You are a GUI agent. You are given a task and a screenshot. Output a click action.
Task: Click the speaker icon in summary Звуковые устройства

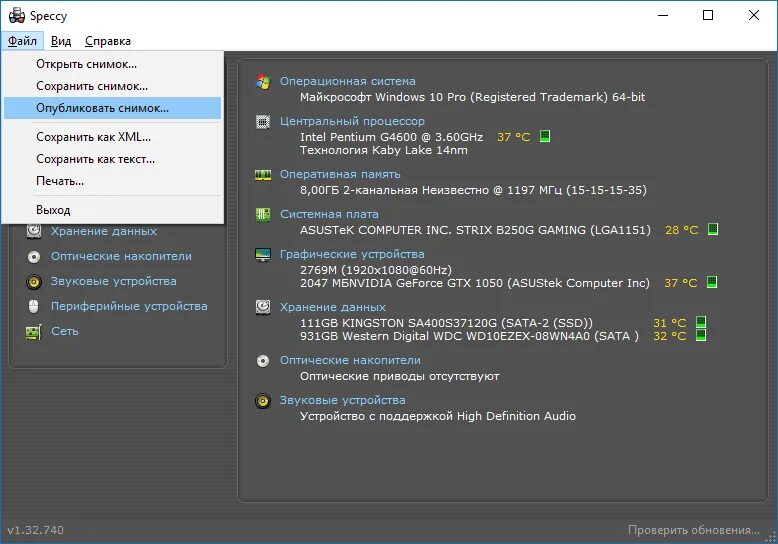tap(263, 401)
